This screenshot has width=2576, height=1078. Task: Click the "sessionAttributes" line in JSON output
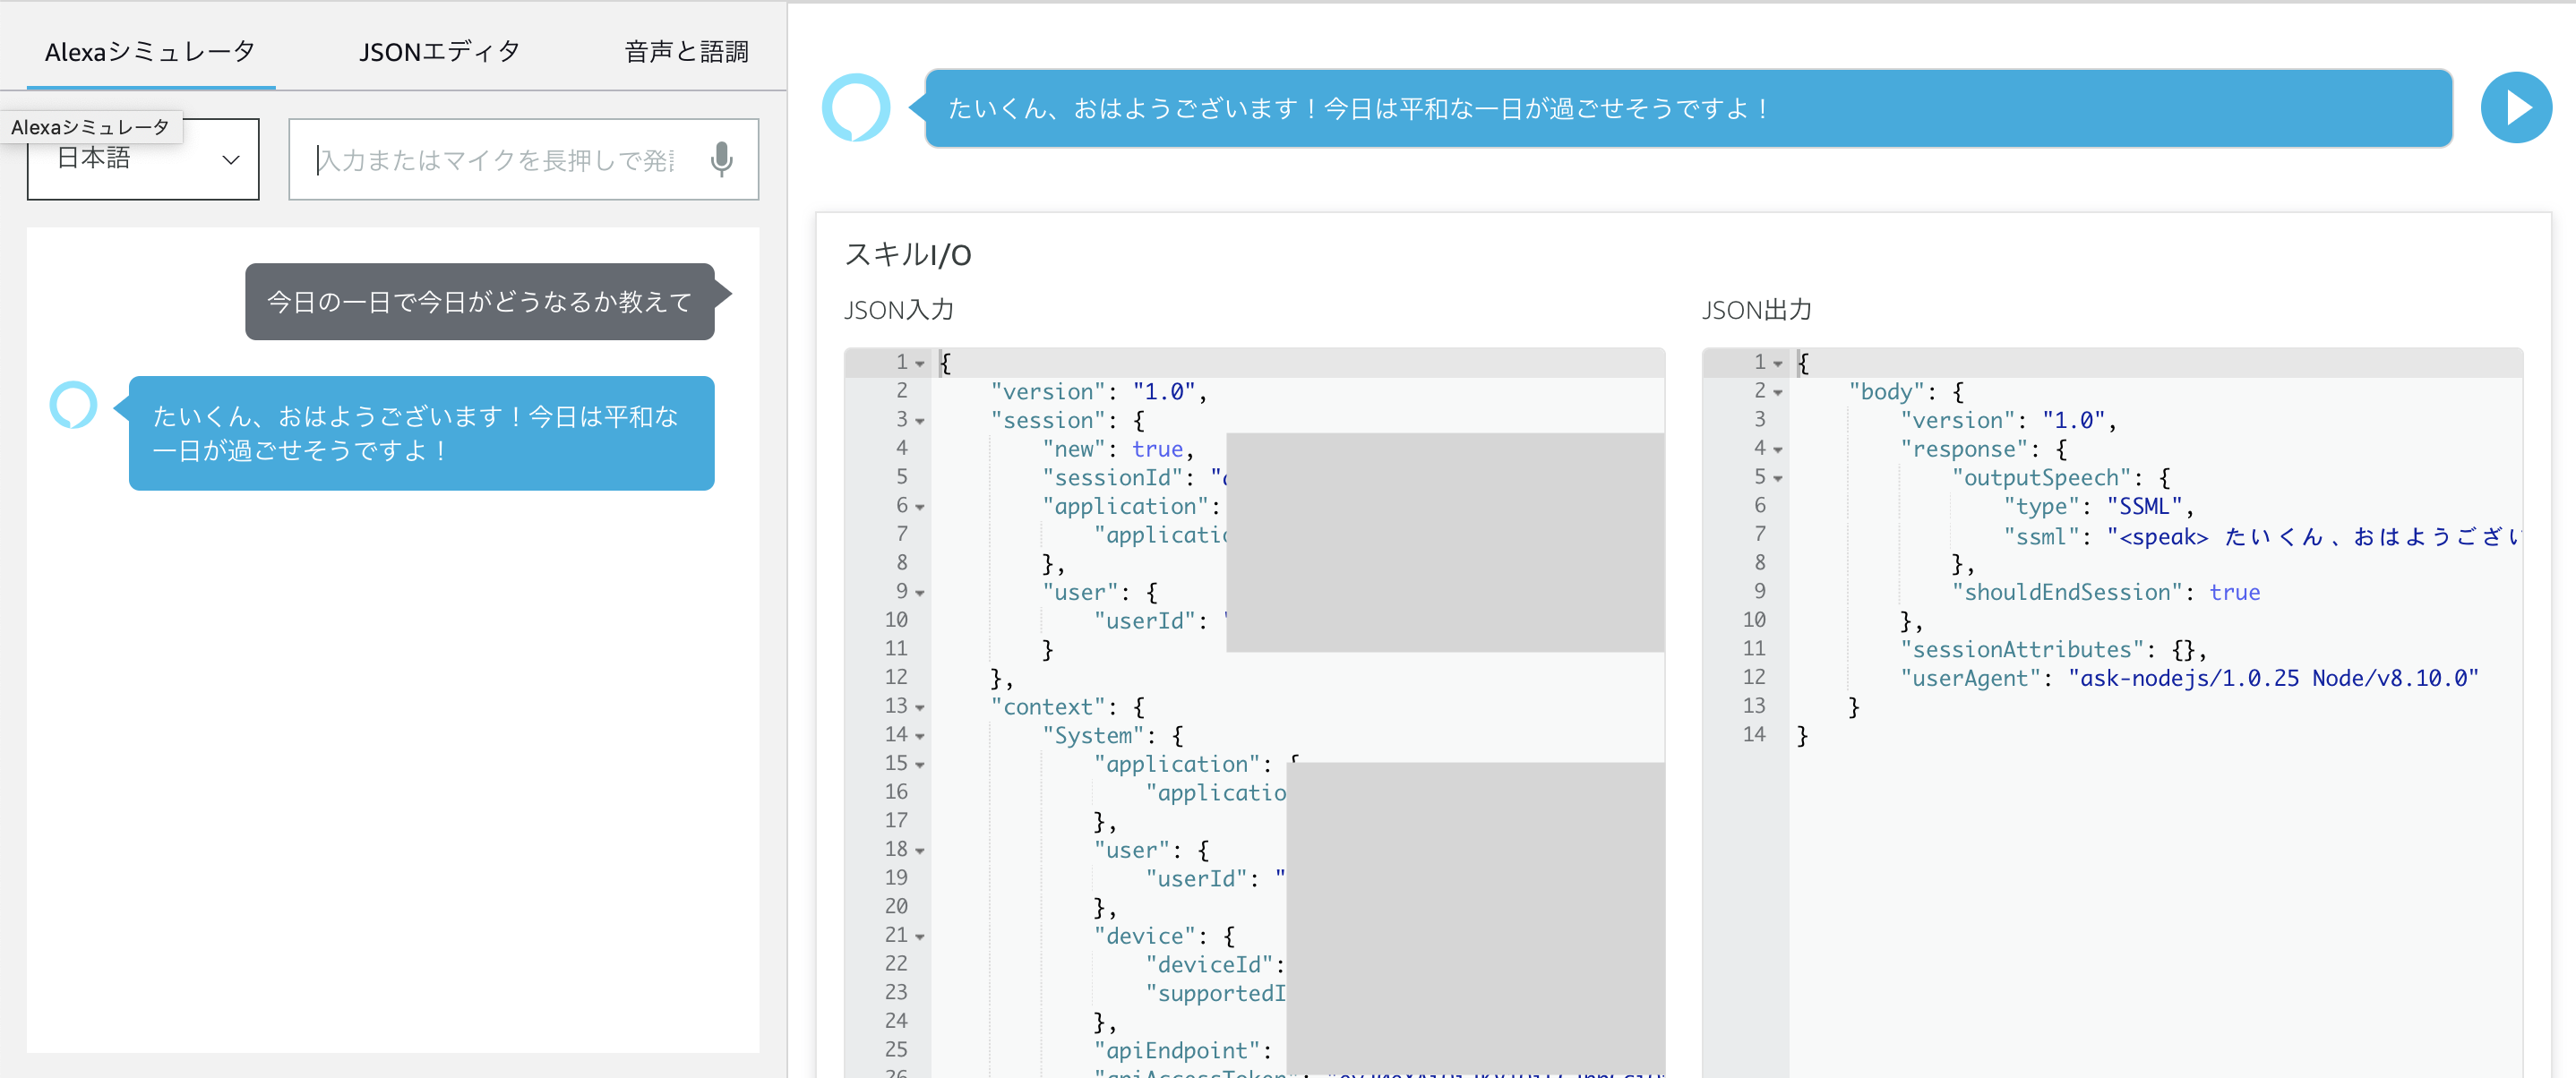tap(2054, 650)
